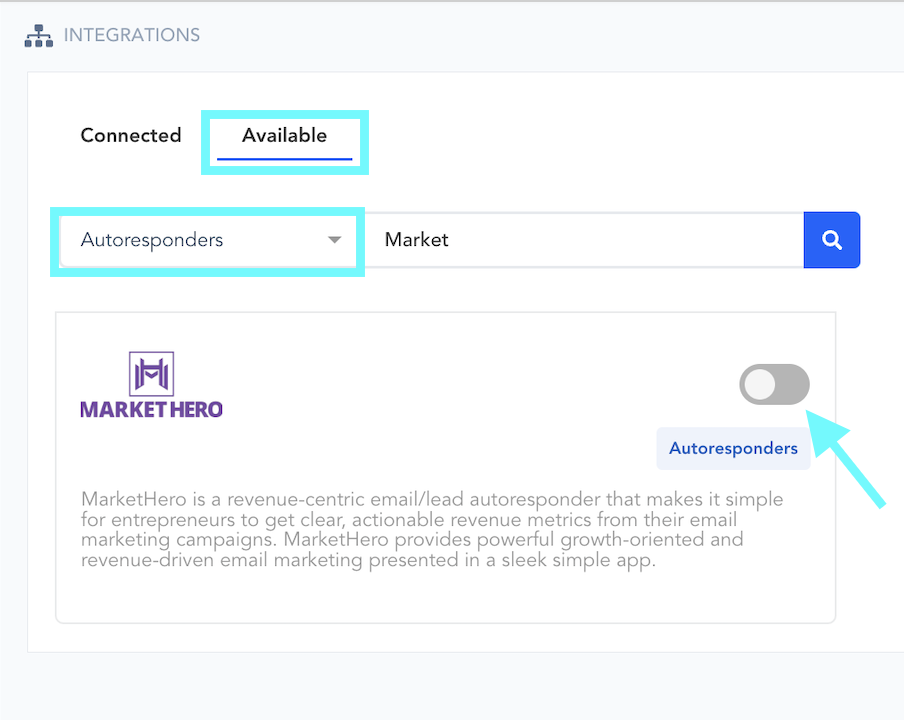Click the Integrations network hierarchy icon

38,35
